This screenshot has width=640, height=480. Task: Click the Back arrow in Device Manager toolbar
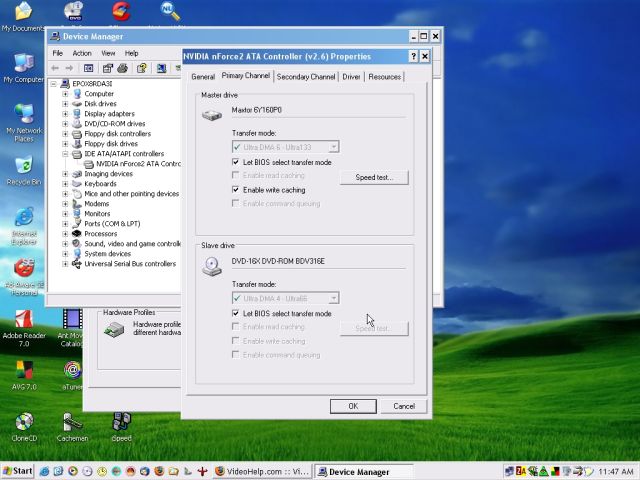pyautogui.click(x=55, y=68)
